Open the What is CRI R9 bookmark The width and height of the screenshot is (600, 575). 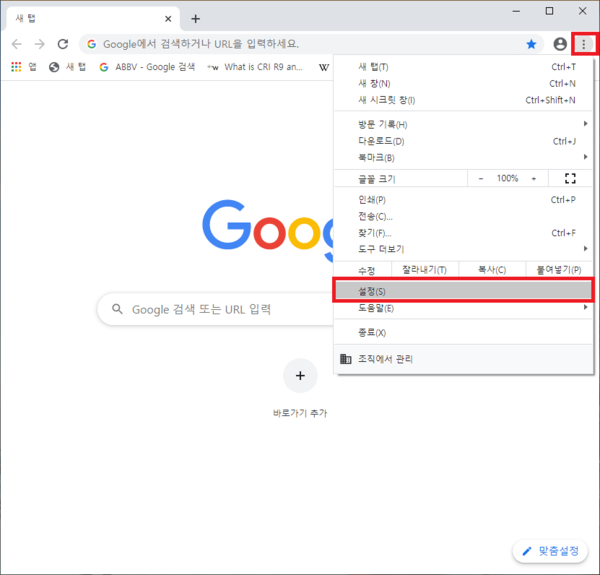point(255,67)
